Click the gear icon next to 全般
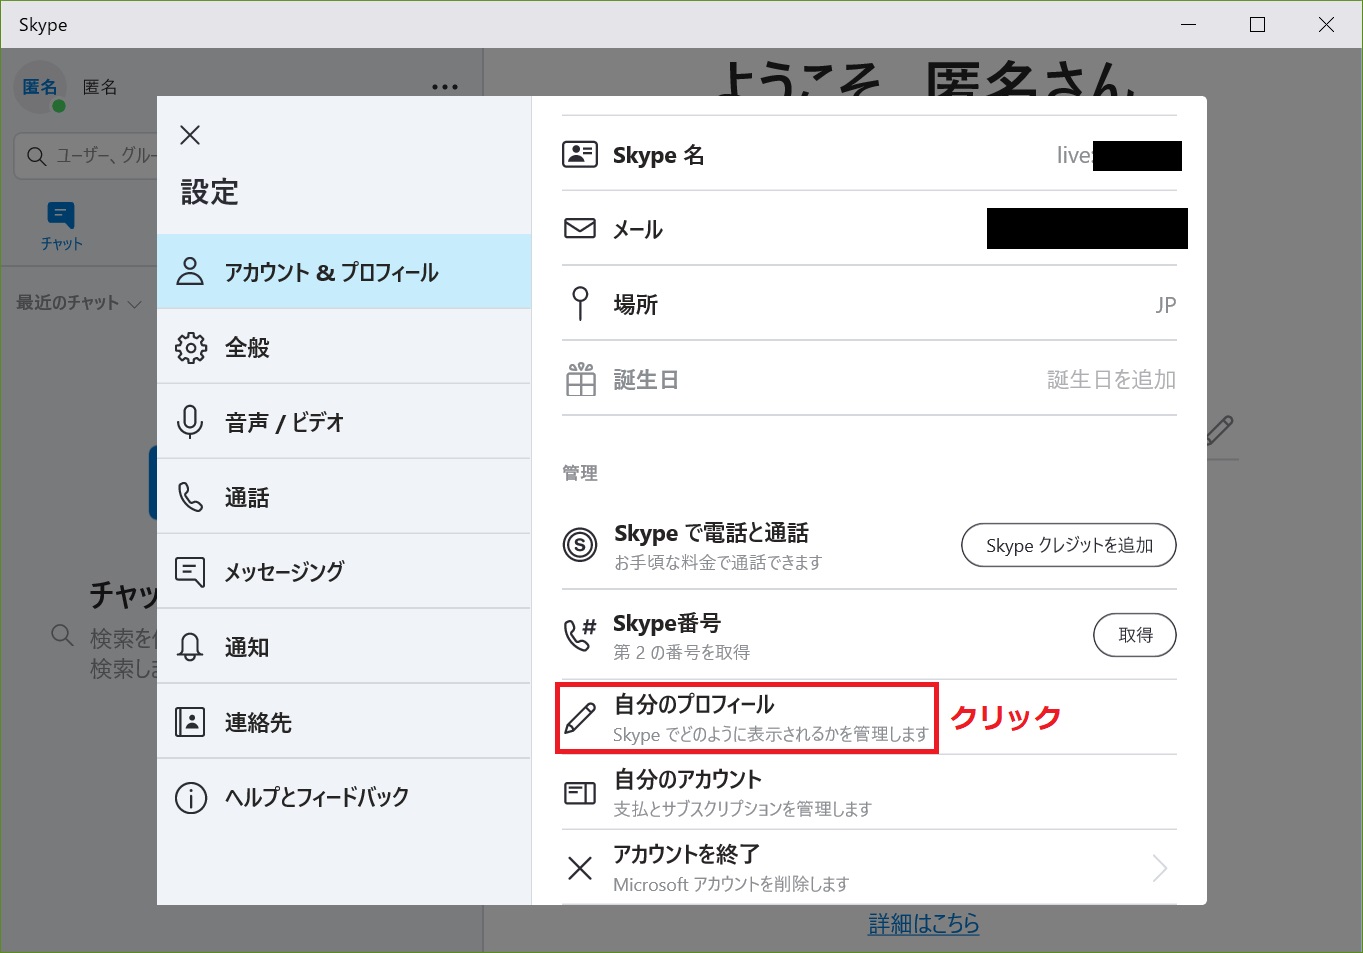The image size is (1363, 953). click(x=190, y=347)
